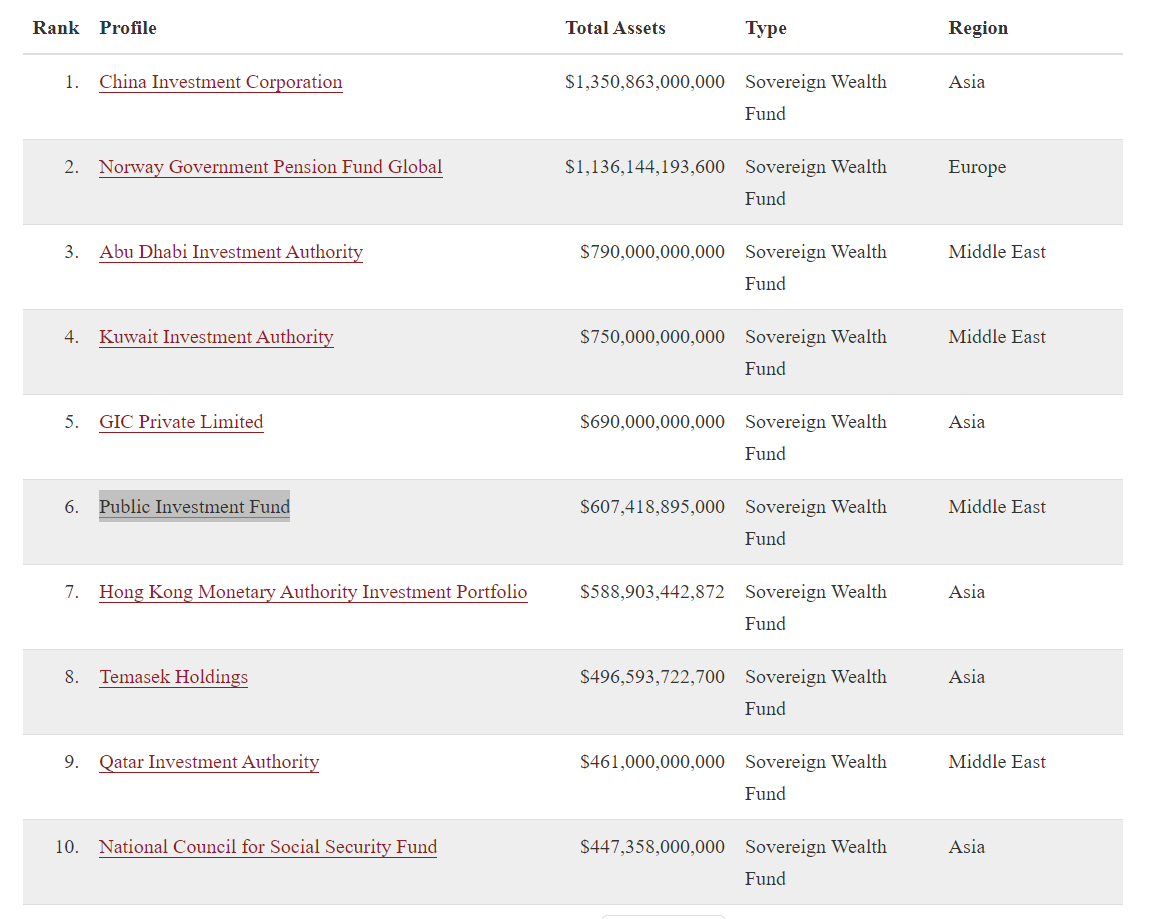Viewport: 1159px width, 919px height.
Task: Go to the Temasek Holdings profile
Action: pos(173,677)
